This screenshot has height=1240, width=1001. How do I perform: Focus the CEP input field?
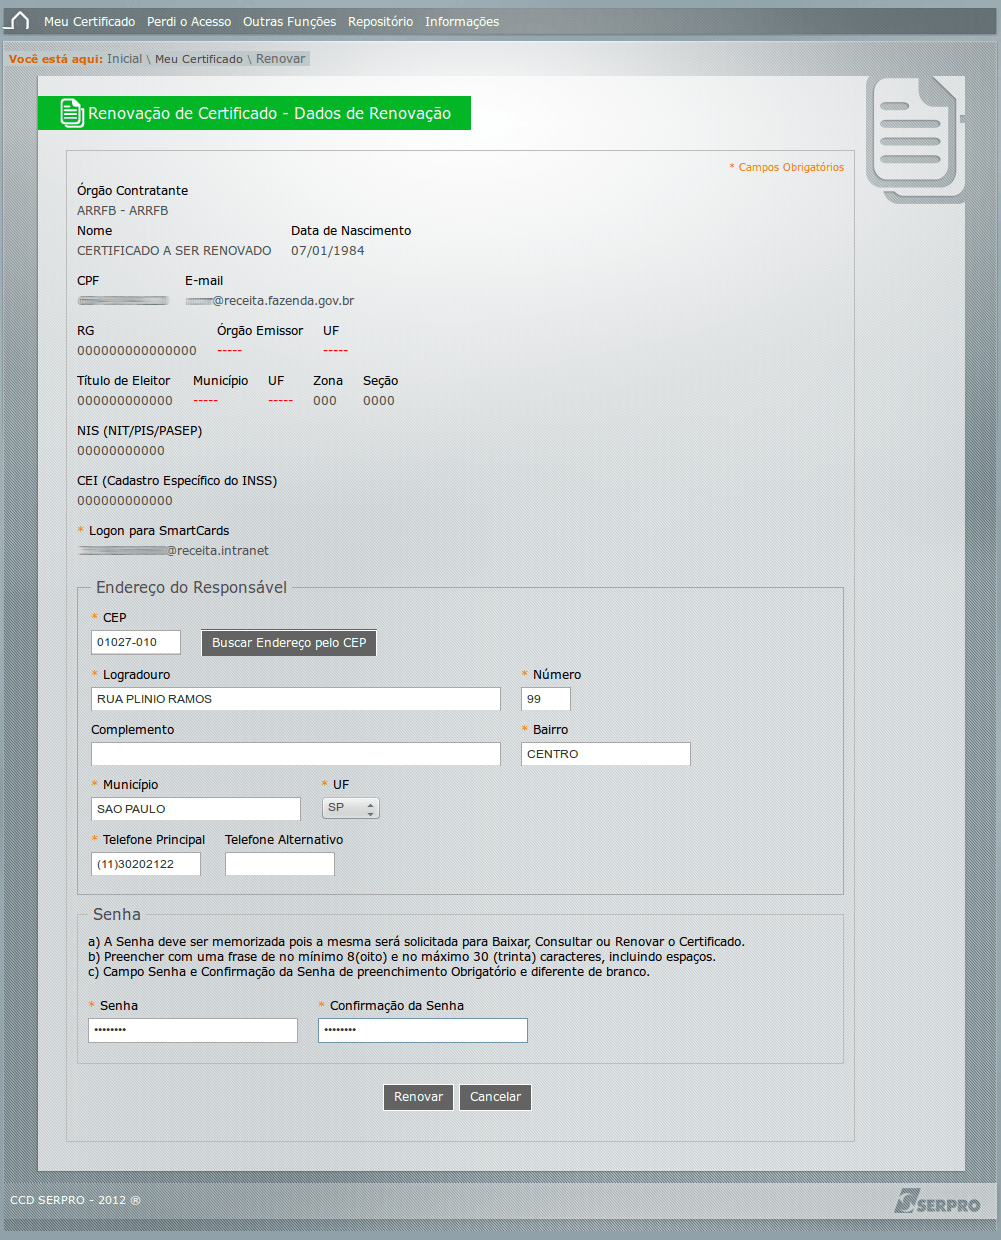point(136,642)
